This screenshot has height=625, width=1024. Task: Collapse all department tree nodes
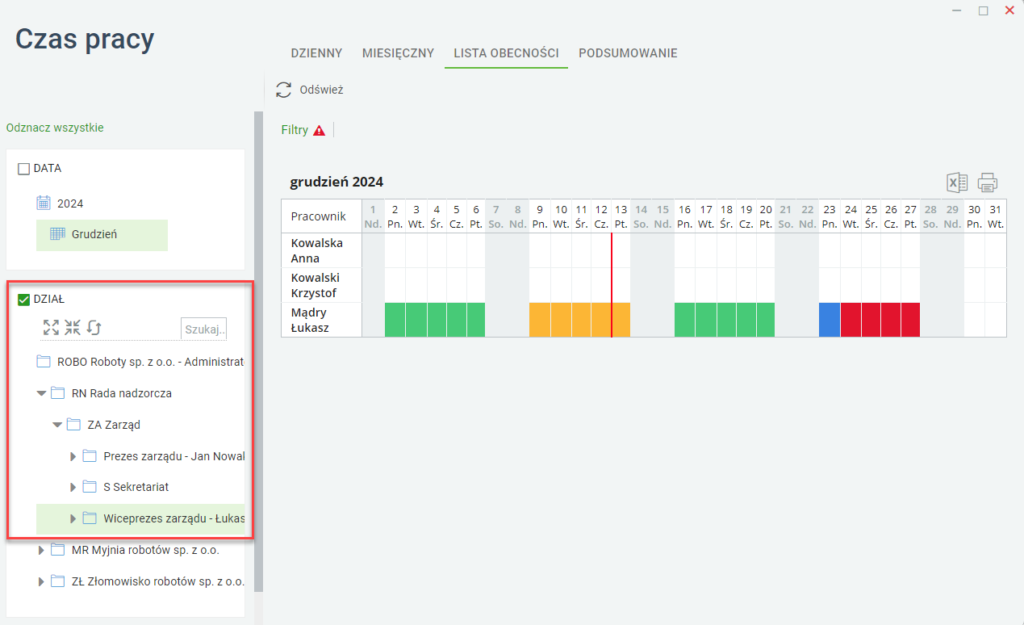72,327
